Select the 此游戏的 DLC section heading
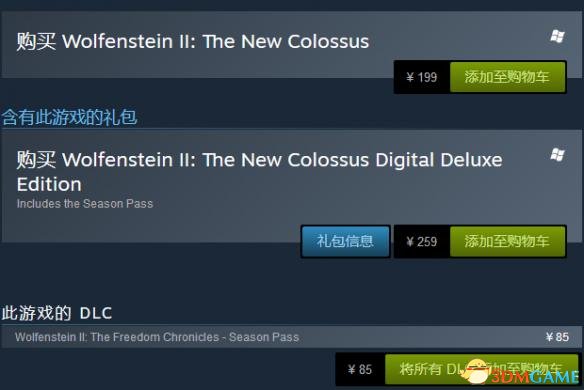 coord(57,313)
